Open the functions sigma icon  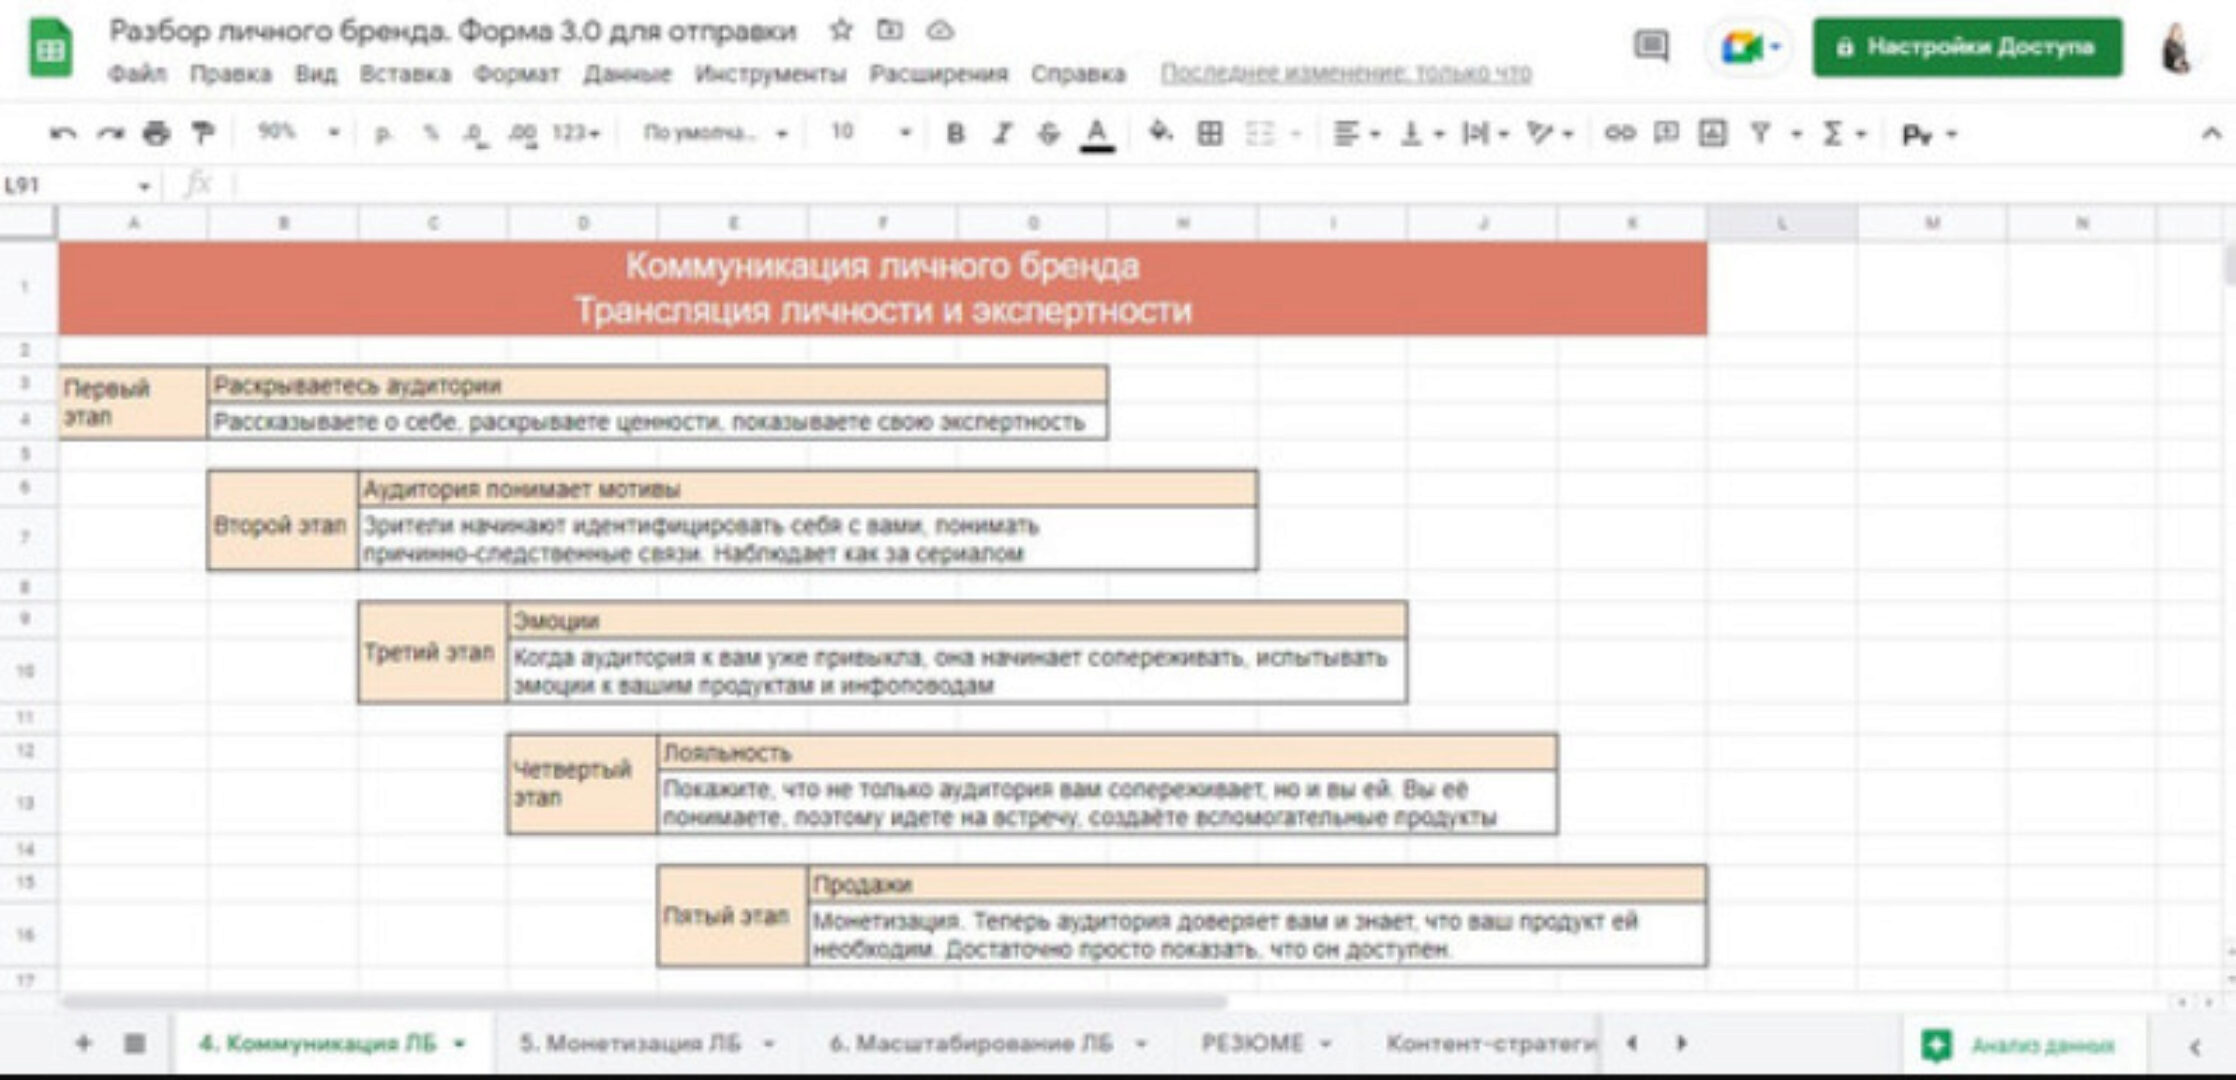tap(1832, 133)
